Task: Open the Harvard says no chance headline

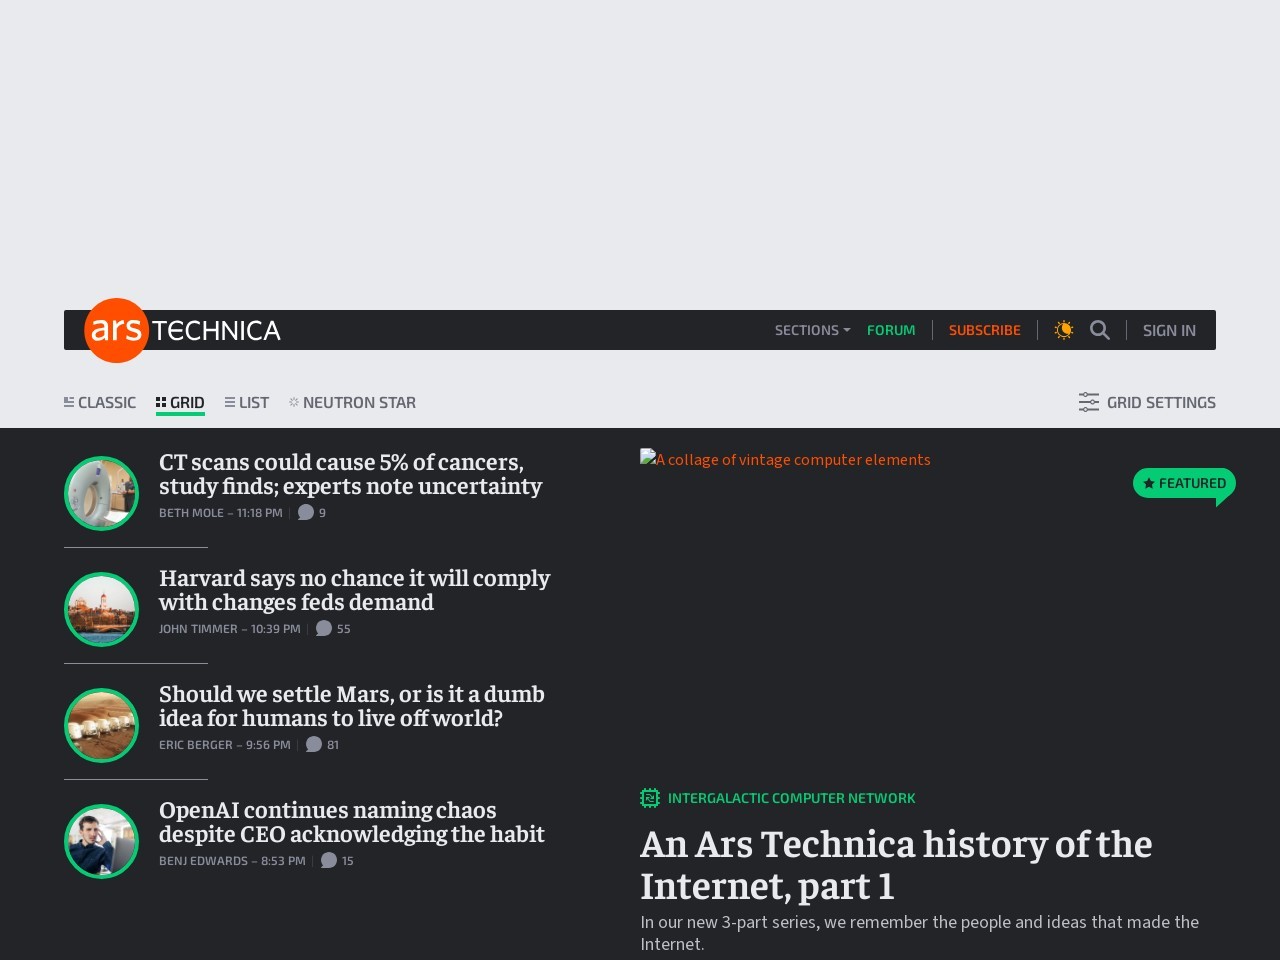Action: click(x=354, y=590)
